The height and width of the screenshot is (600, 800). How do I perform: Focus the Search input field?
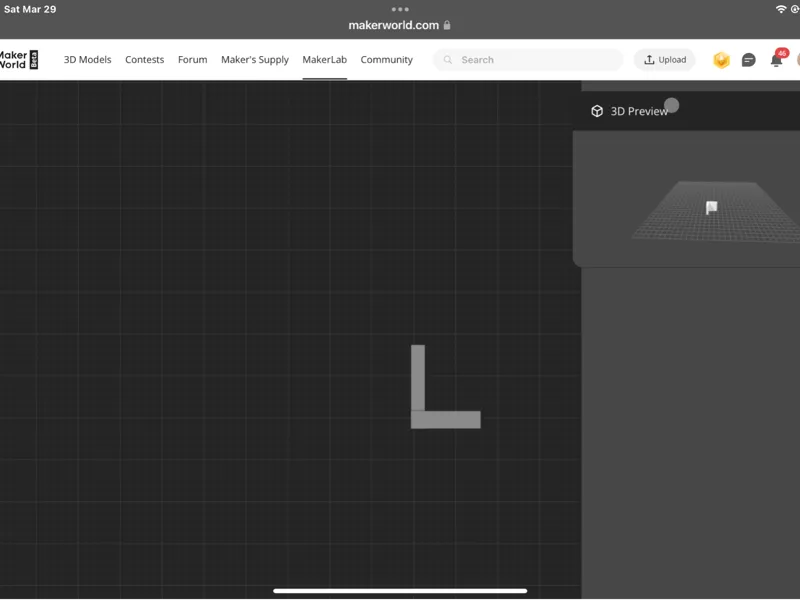pyautogui.click(x=528, y=60)
